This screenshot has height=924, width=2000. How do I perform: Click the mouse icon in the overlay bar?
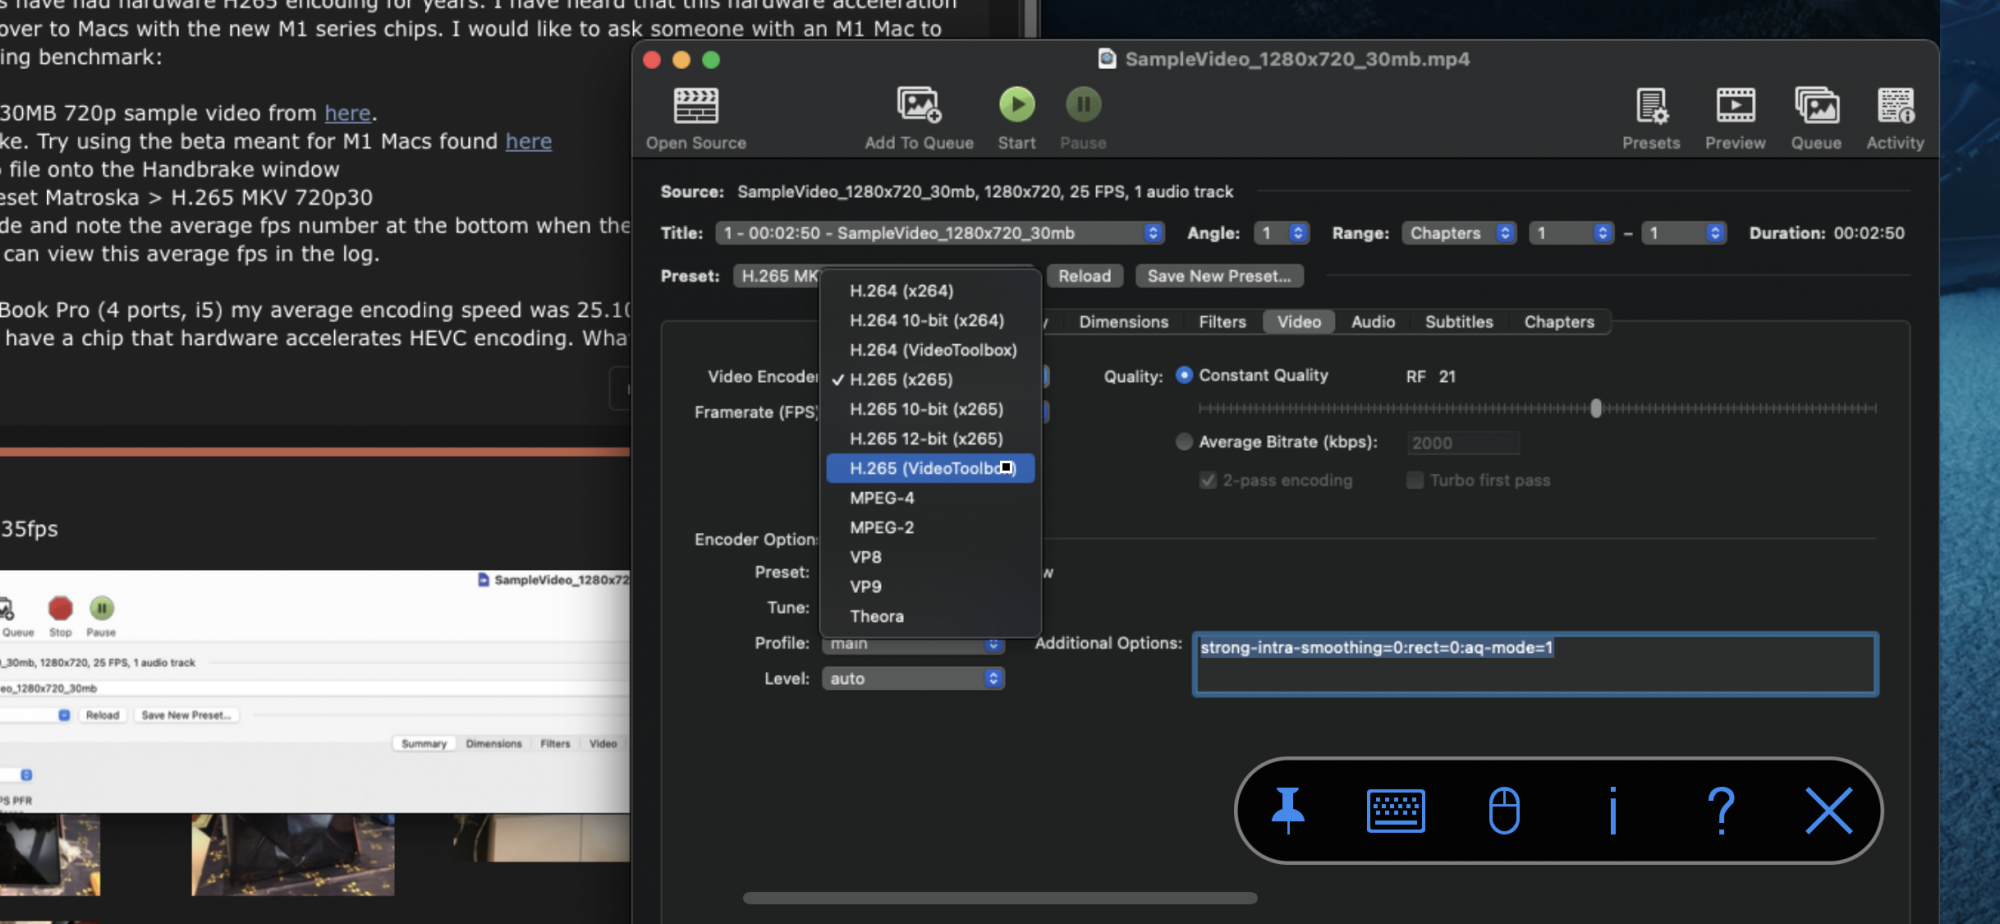[x=1504, y=810]
